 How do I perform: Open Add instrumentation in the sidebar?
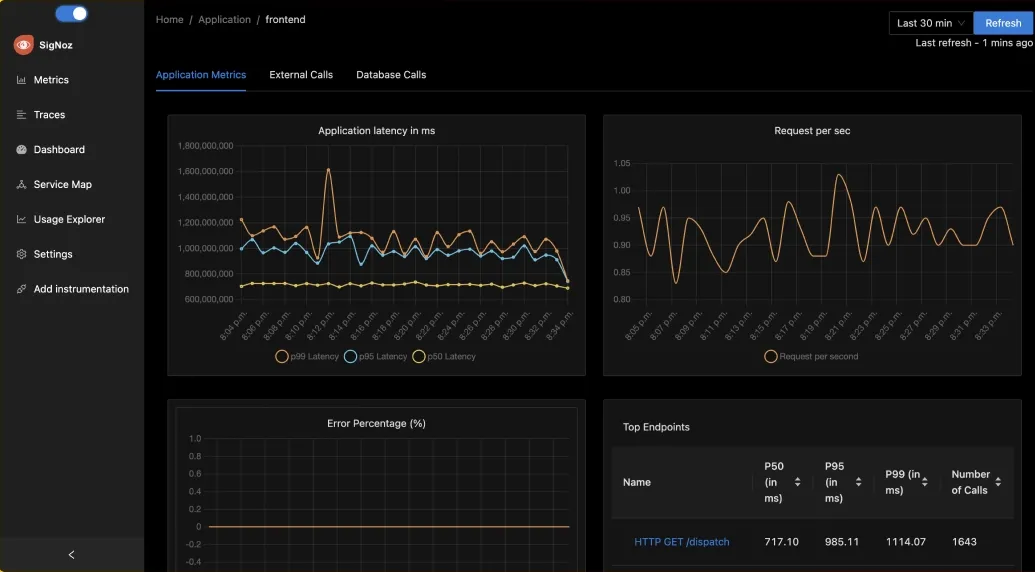[81, 290]
